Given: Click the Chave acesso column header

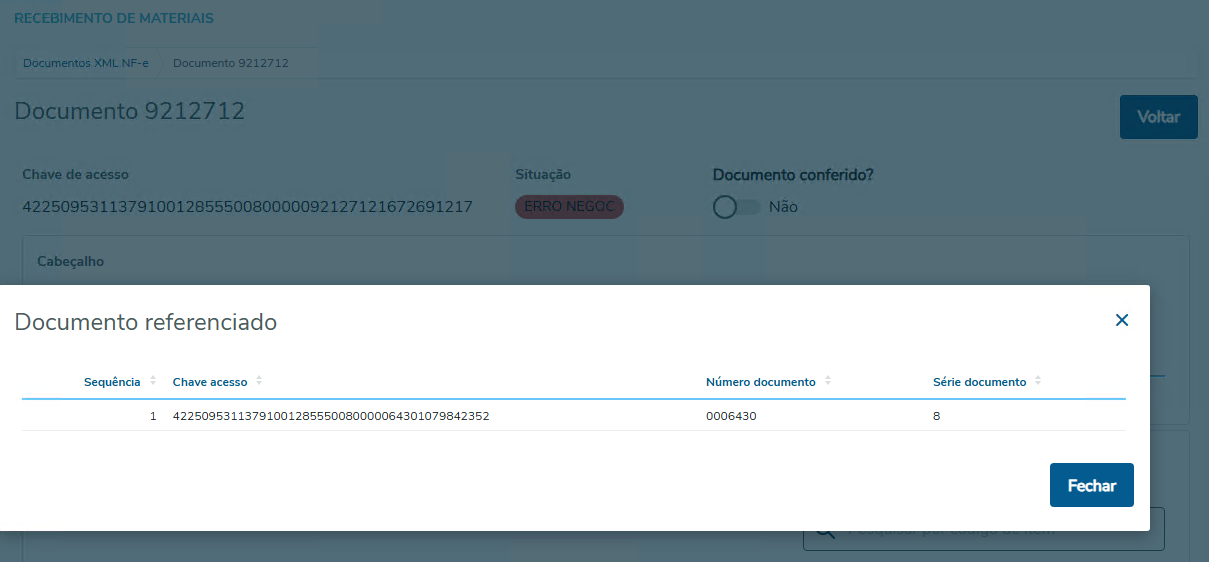Looking at the screenshot, I should [x=210, y=382].
